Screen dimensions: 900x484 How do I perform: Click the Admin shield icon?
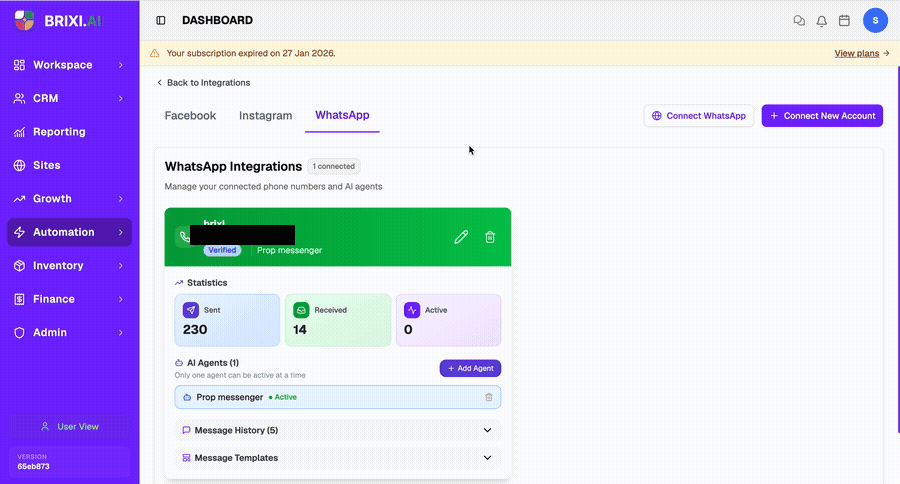tap(20, 332)
